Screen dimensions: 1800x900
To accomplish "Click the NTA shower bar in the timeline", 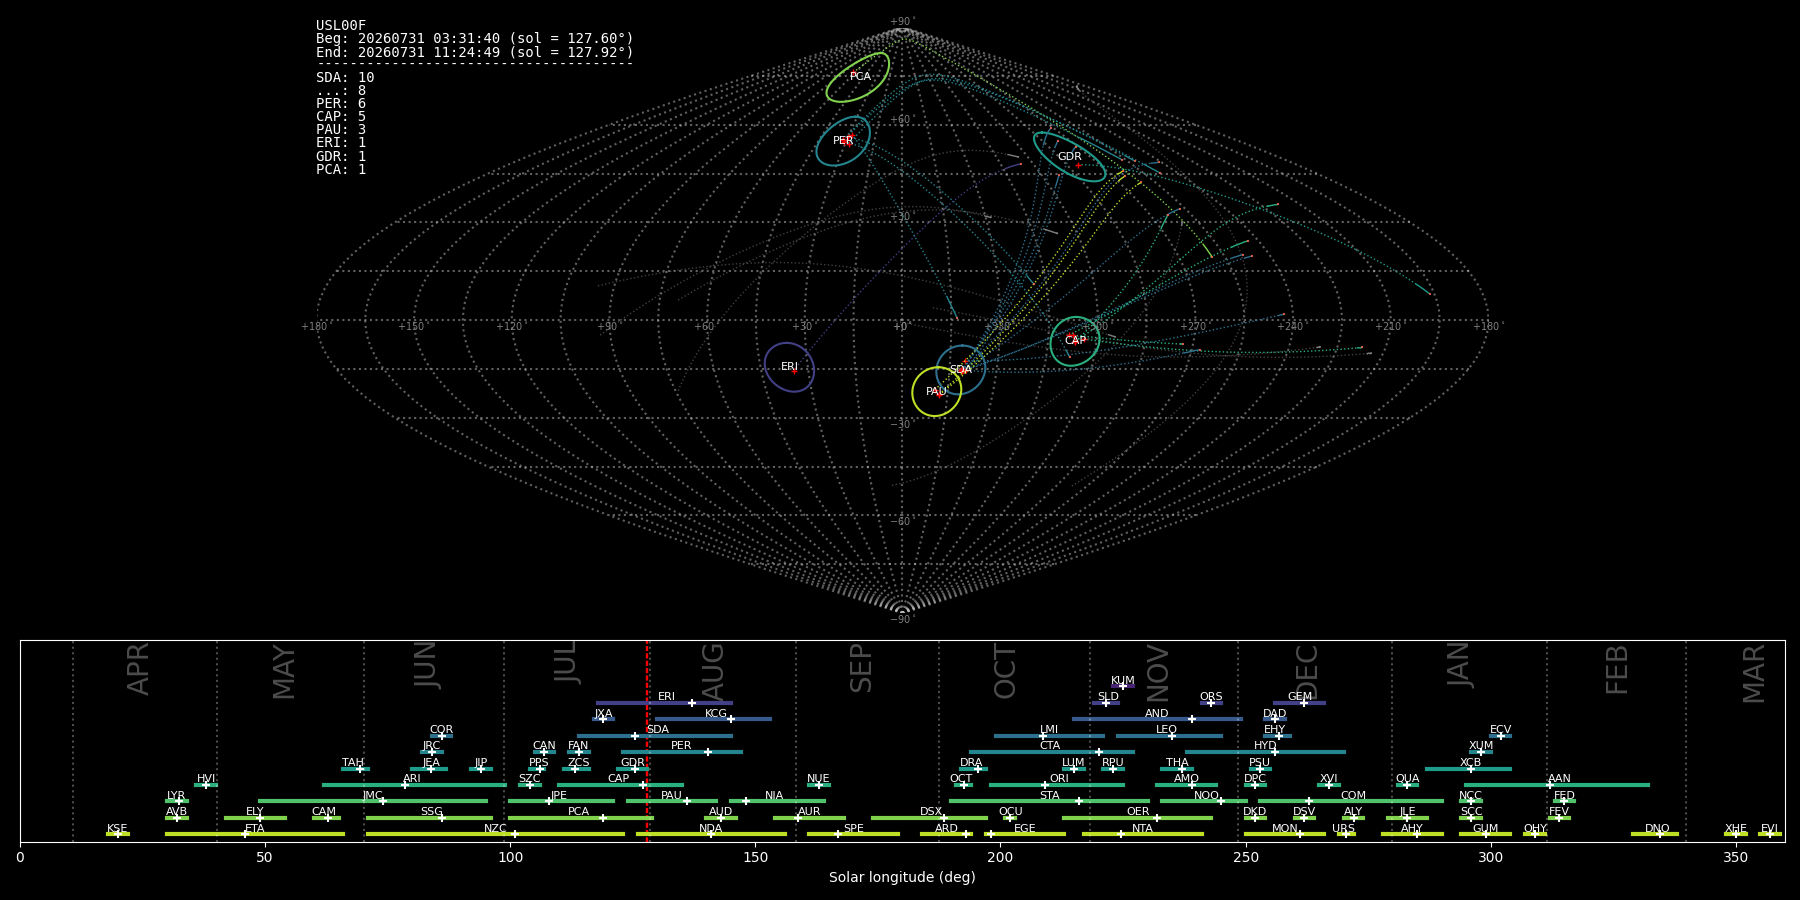I will 1143,834.
